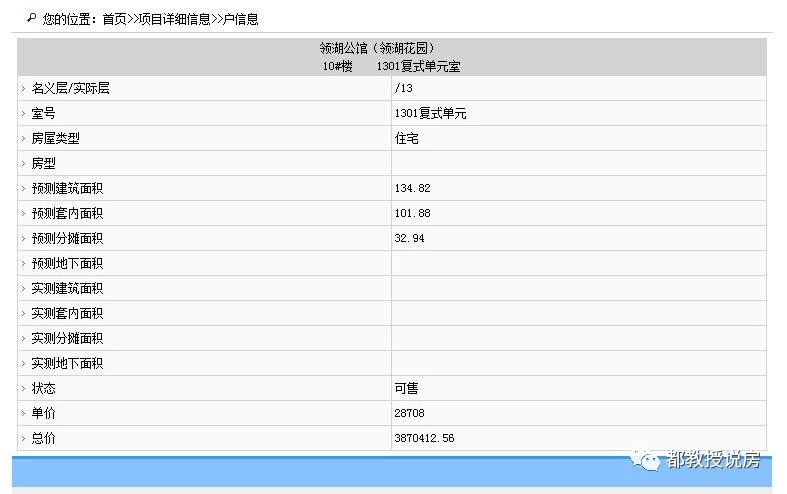Select the 室号 row label
Screen dimensions: 787x494
pyautogui.click(x=43, y=113)
